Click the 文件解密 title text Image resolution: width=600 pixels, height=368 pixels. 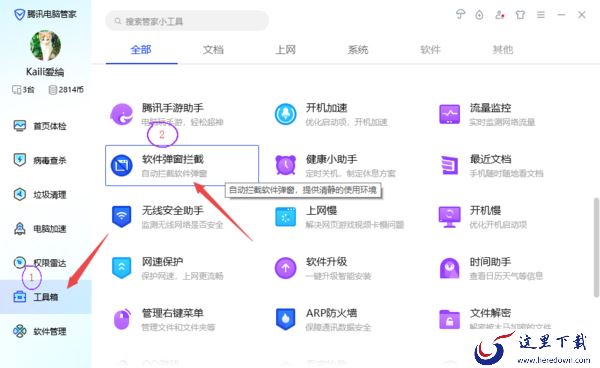tap(490, 313)
